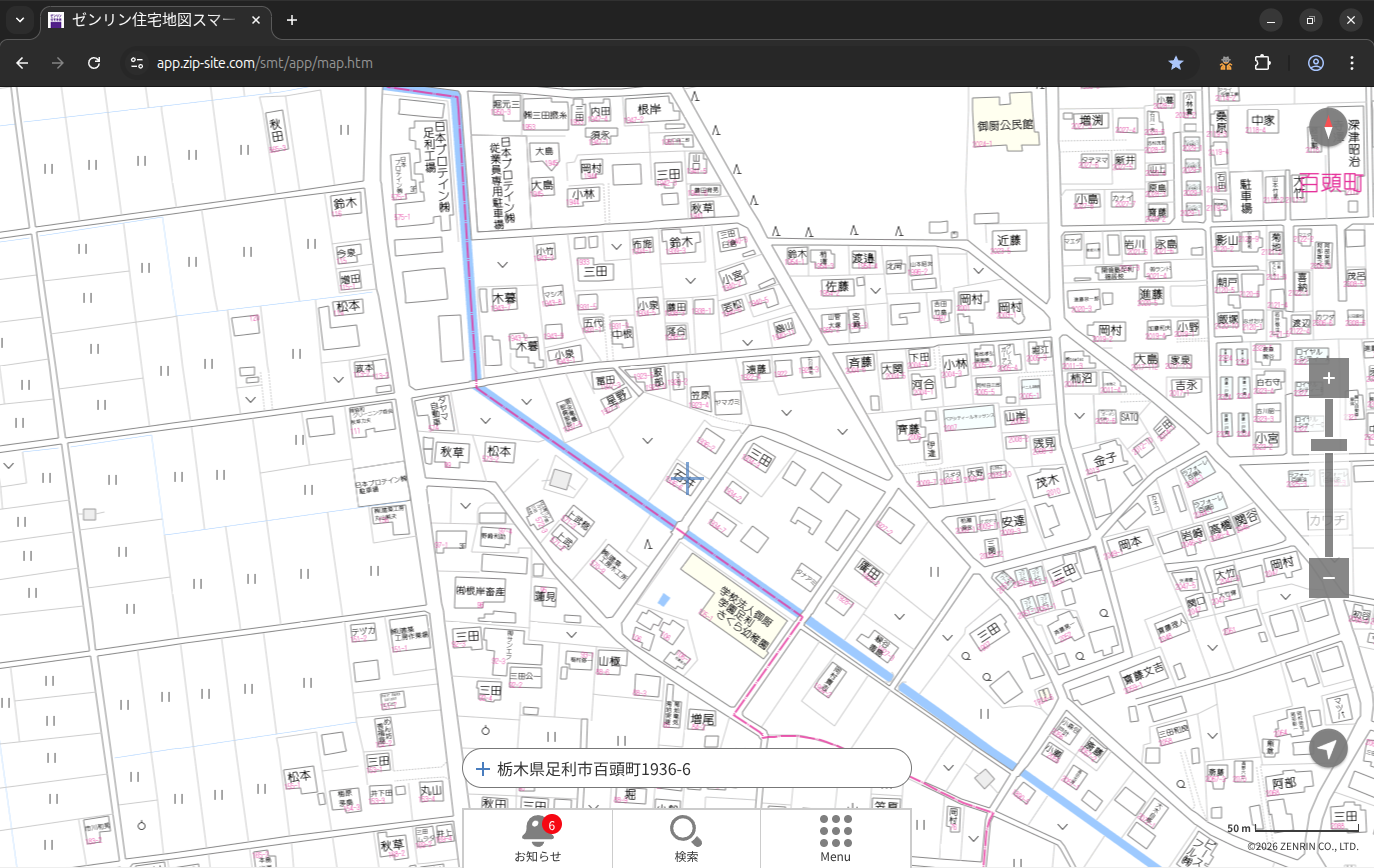This screenshot has height=868, width=1374.
Task: View site information in address bar
Action: [137, 63]
